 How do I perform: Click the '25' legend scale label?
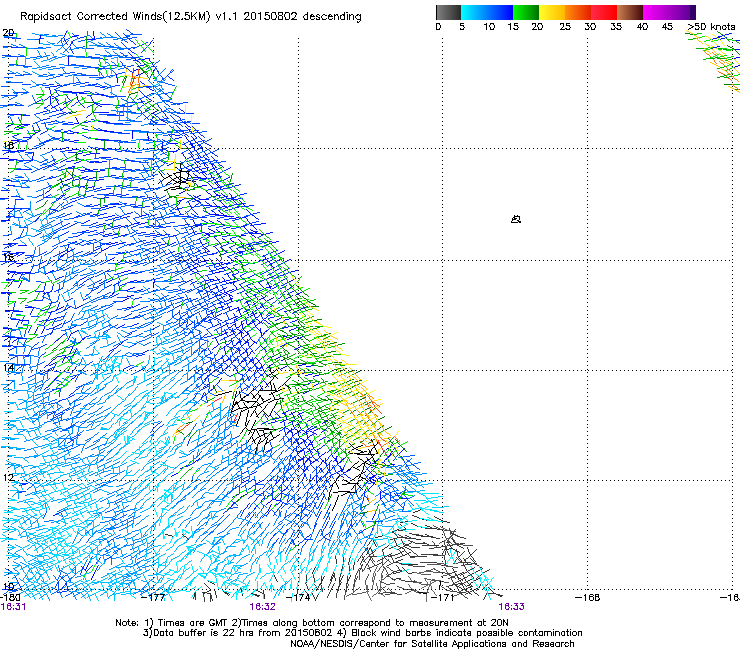[x=565, y=27]
